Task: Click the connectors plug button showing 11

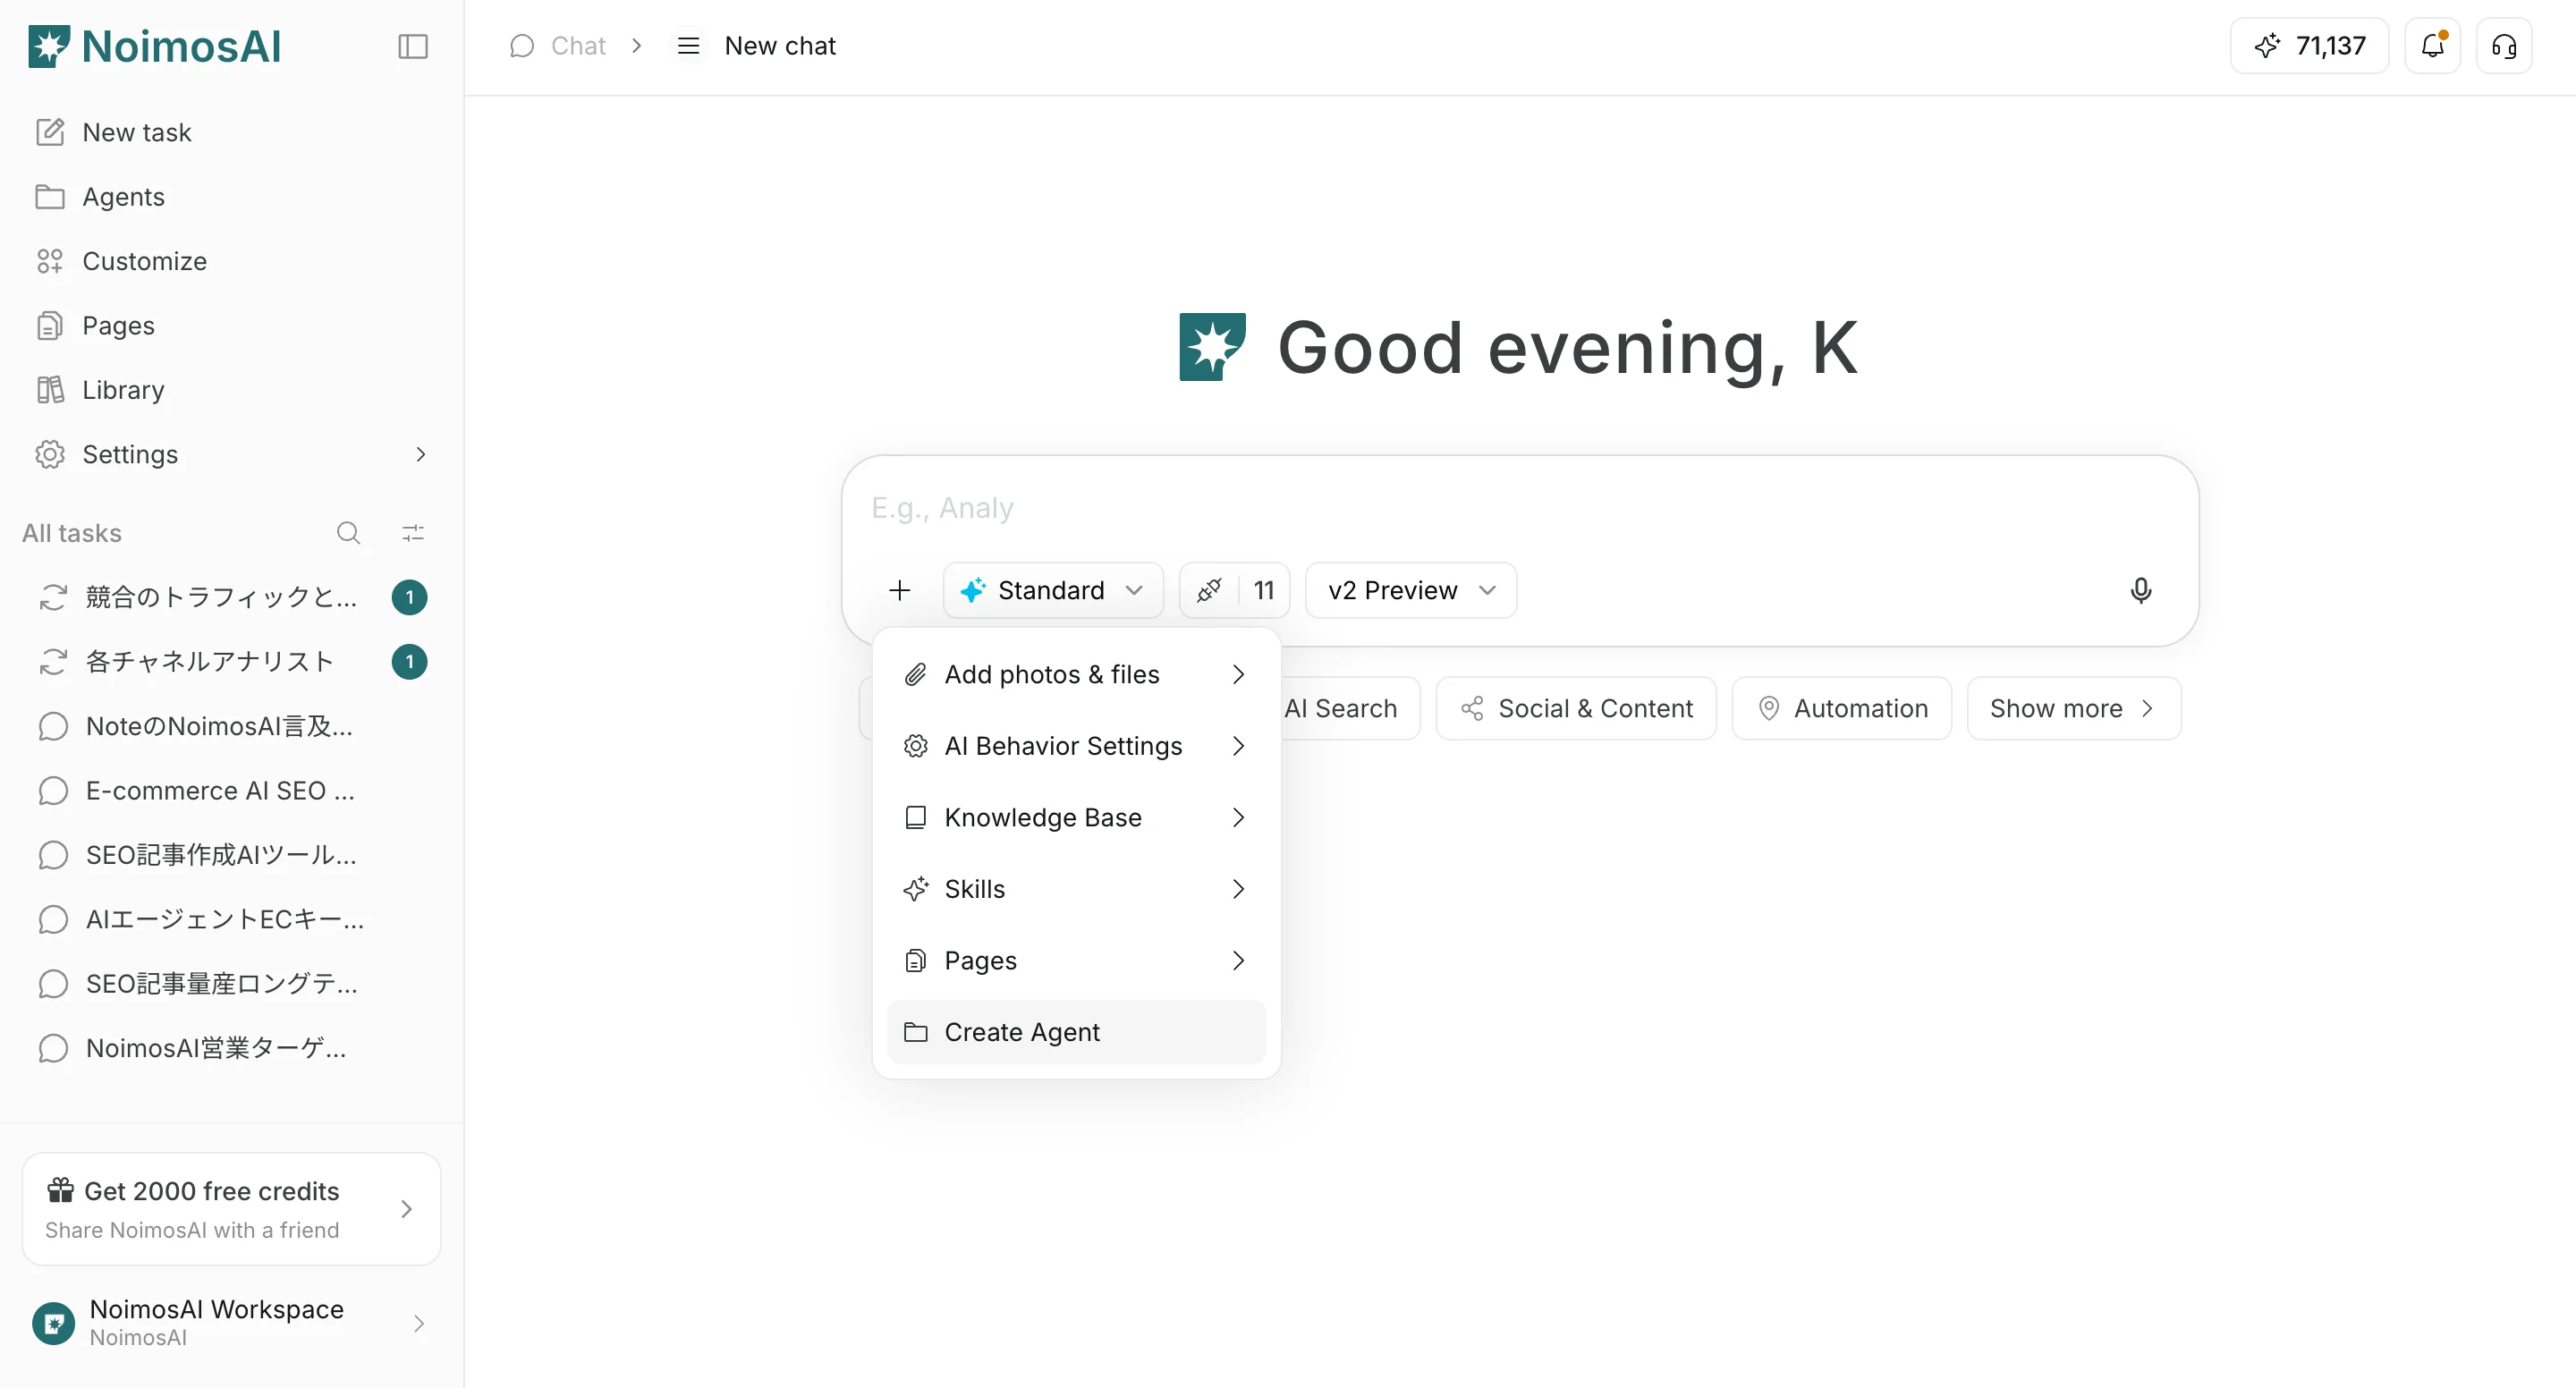Action: click(x=1234, y=590)
